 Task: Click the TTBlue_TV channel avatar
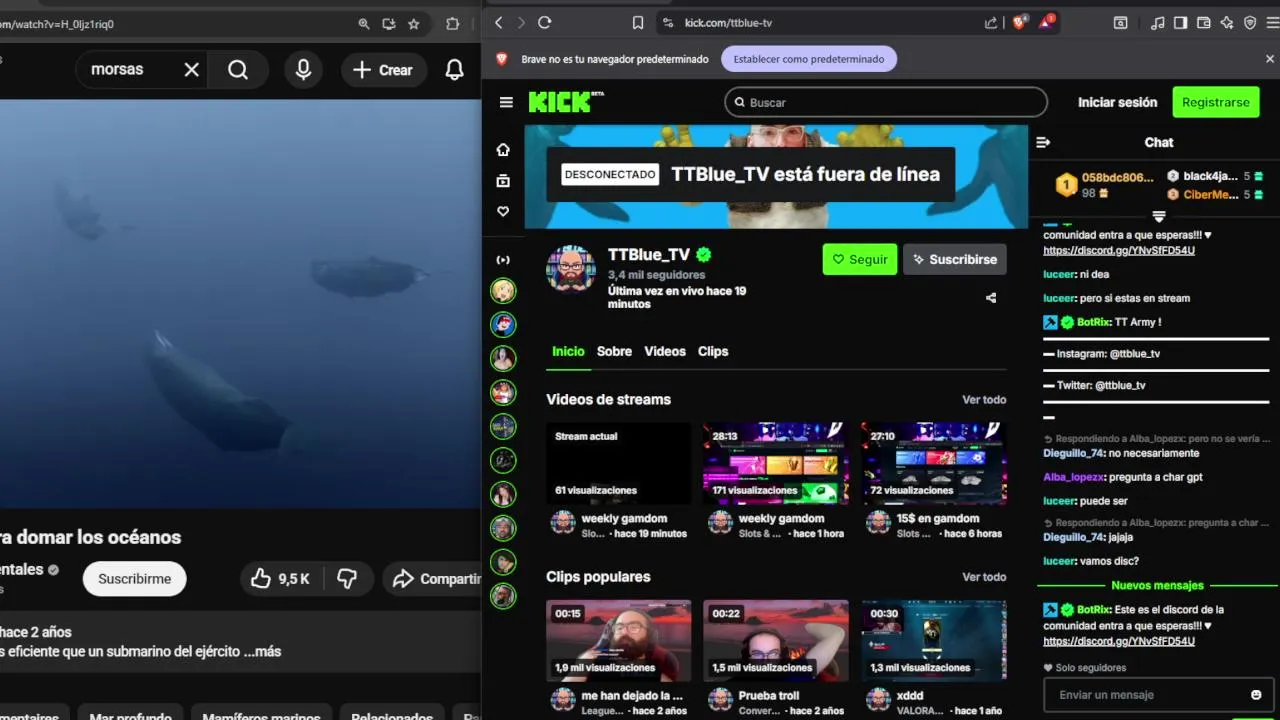point(571,270)
